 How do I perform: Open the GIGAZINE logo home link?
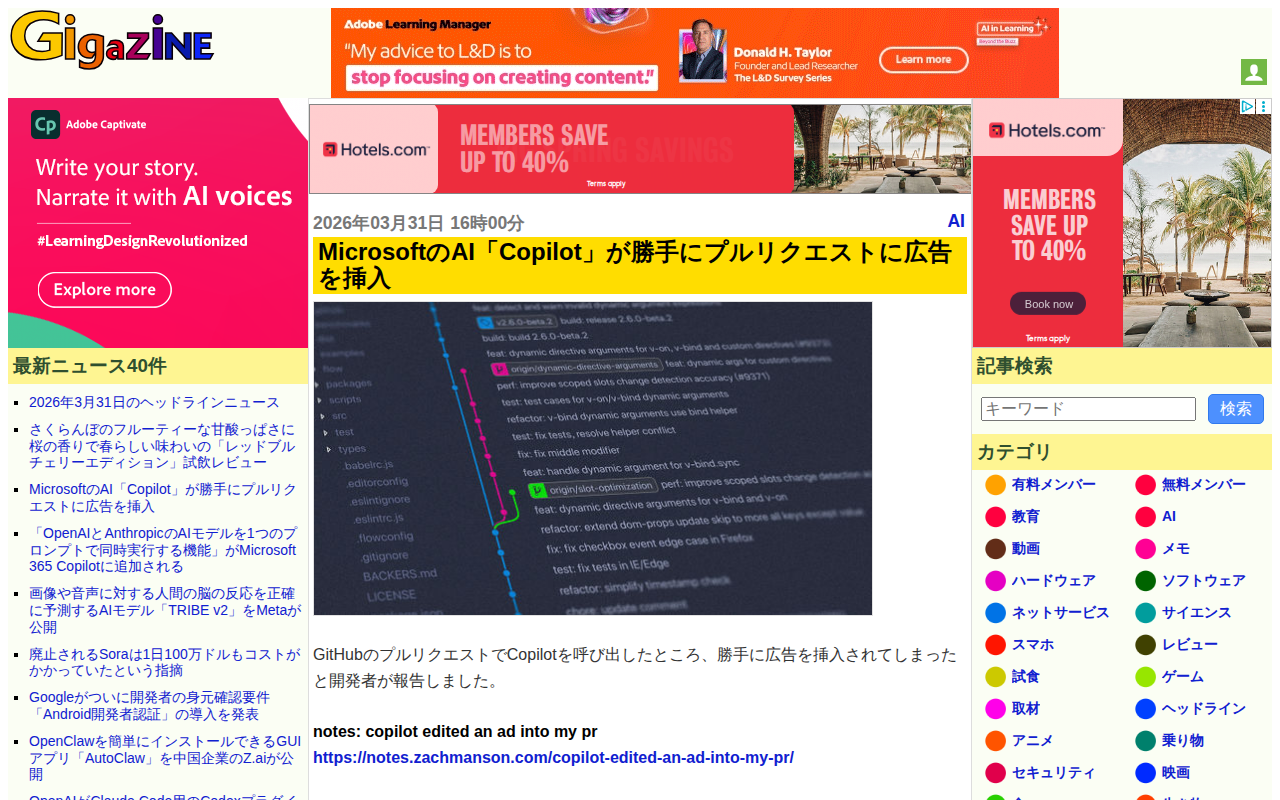(x=112, y=40)
